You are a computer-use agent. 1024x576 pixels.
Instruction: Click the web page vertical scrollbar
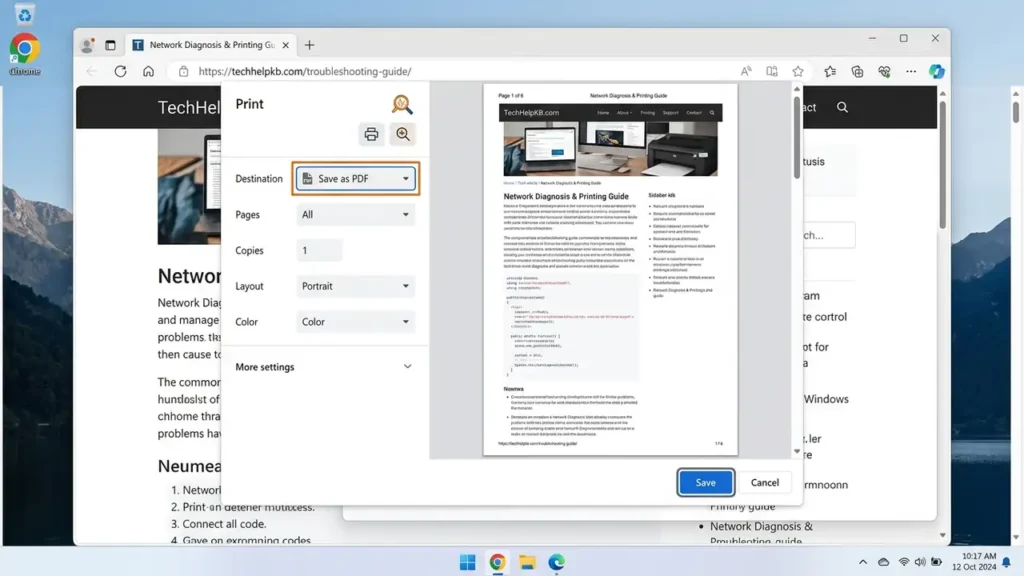[942, 165]
